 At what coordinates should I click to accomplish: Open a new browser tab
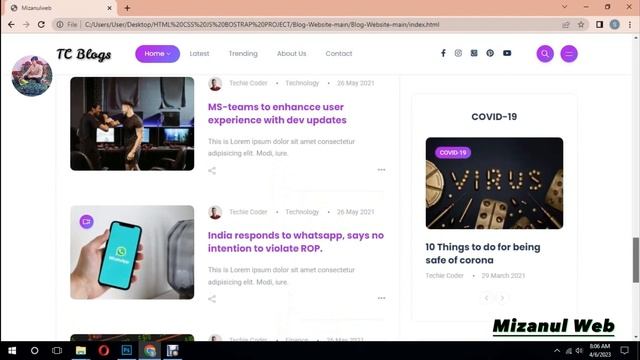[x=127, y=8]
